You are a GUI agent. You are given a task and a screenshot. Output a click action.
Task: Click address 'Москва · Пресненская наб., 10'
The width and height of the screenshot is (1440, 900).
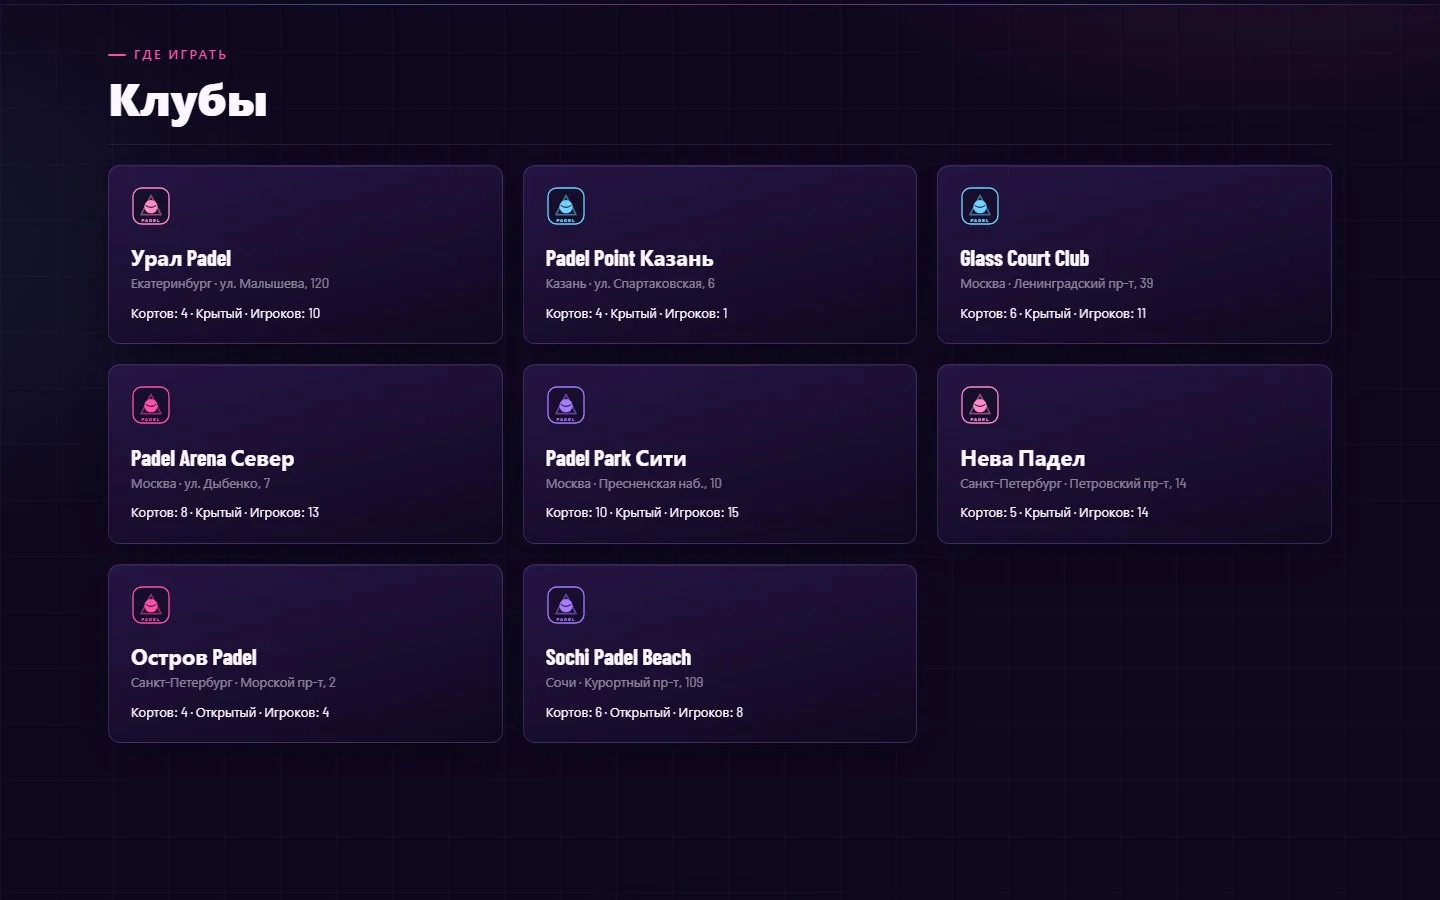click(634, 484)
